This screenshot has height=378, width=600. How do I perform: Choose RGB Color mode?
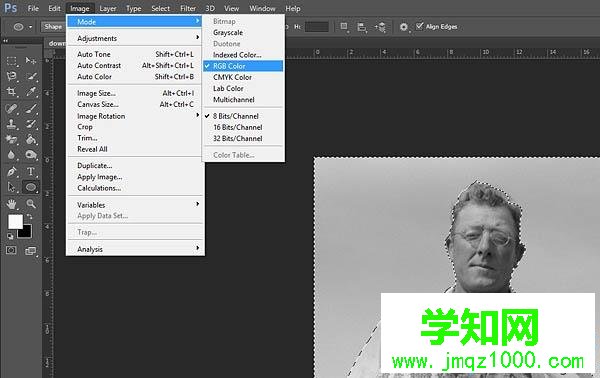coord(243,66)
